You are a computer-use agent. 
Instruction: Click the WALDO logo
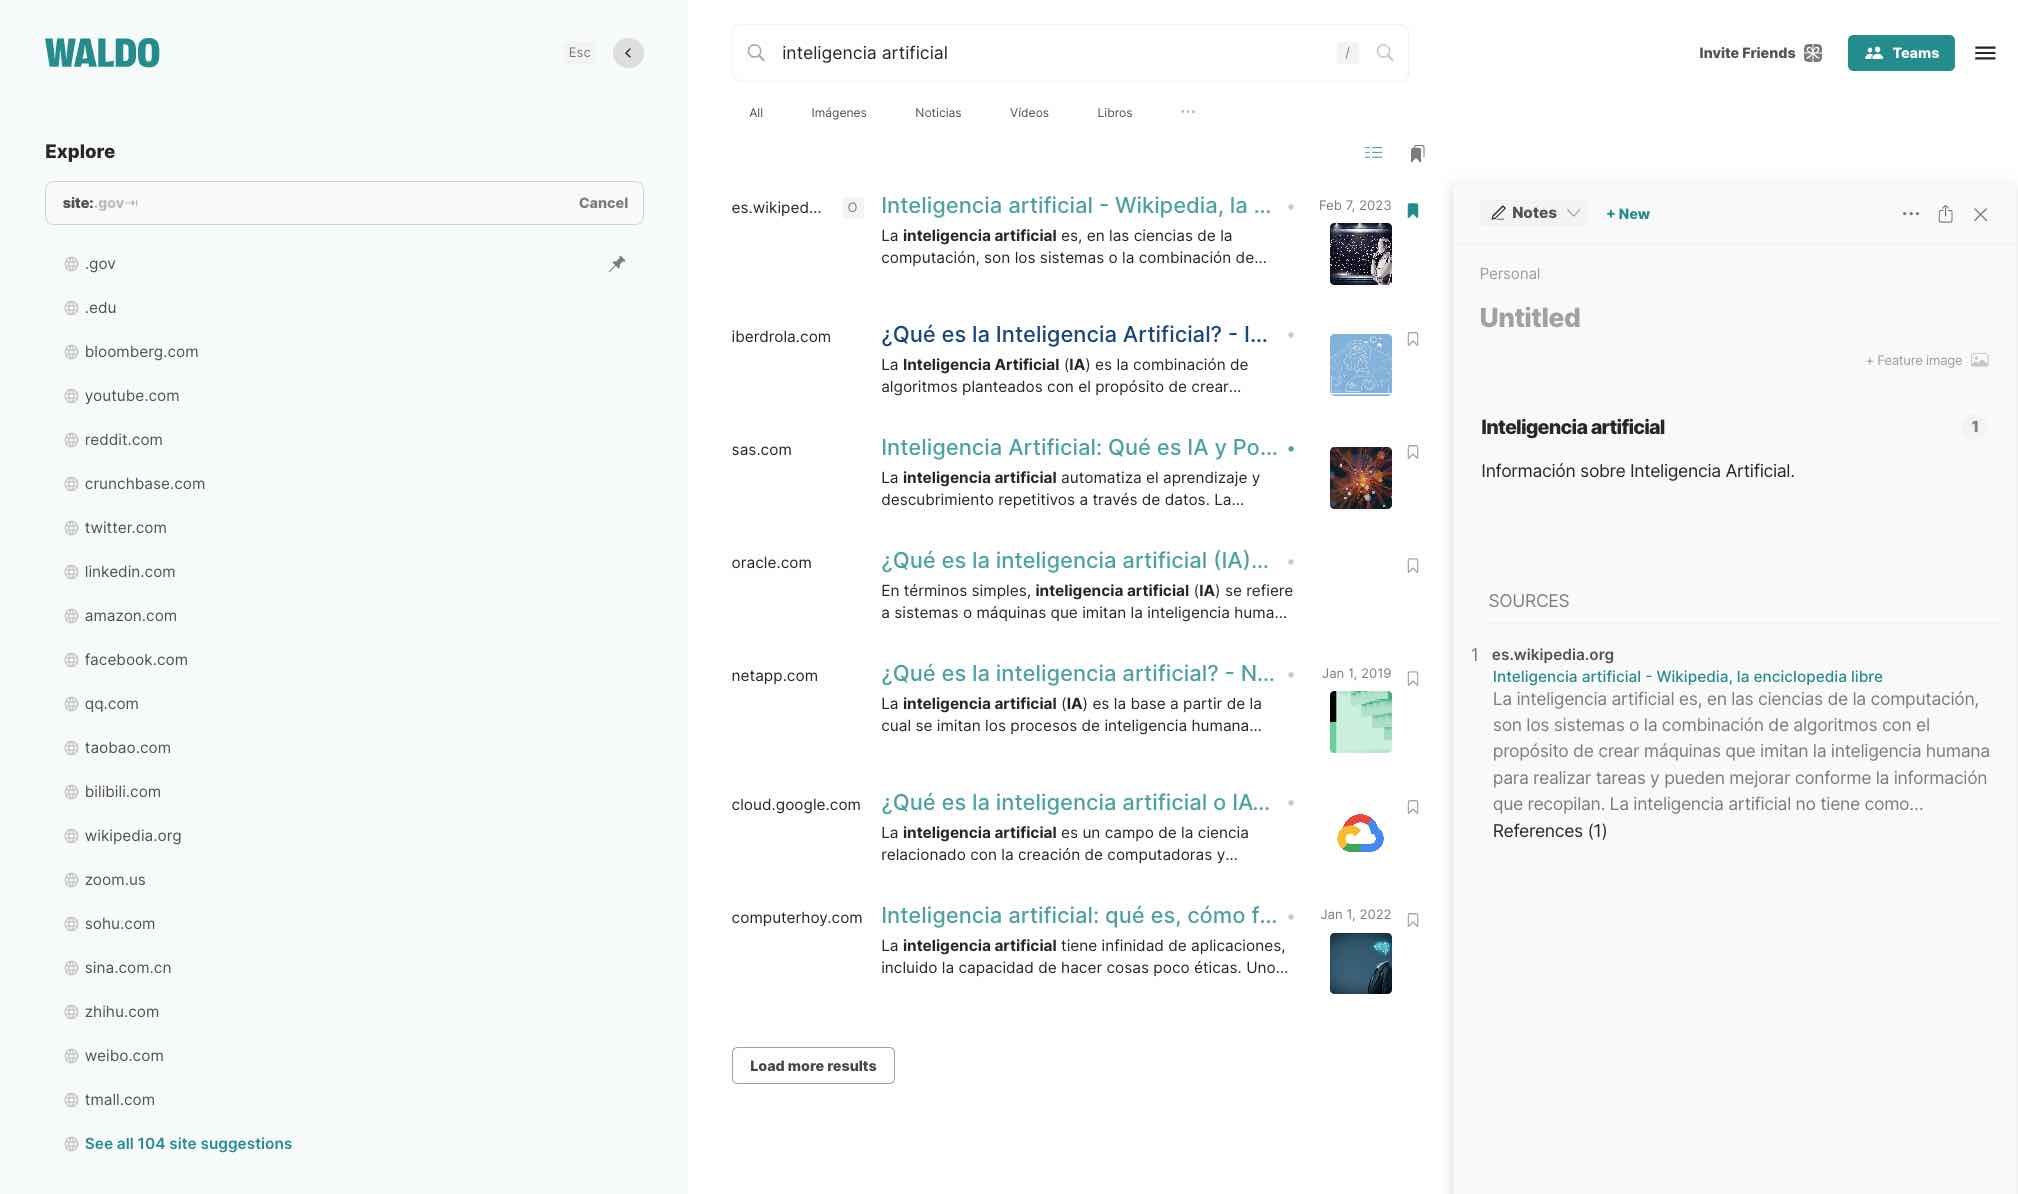point(102,53)
